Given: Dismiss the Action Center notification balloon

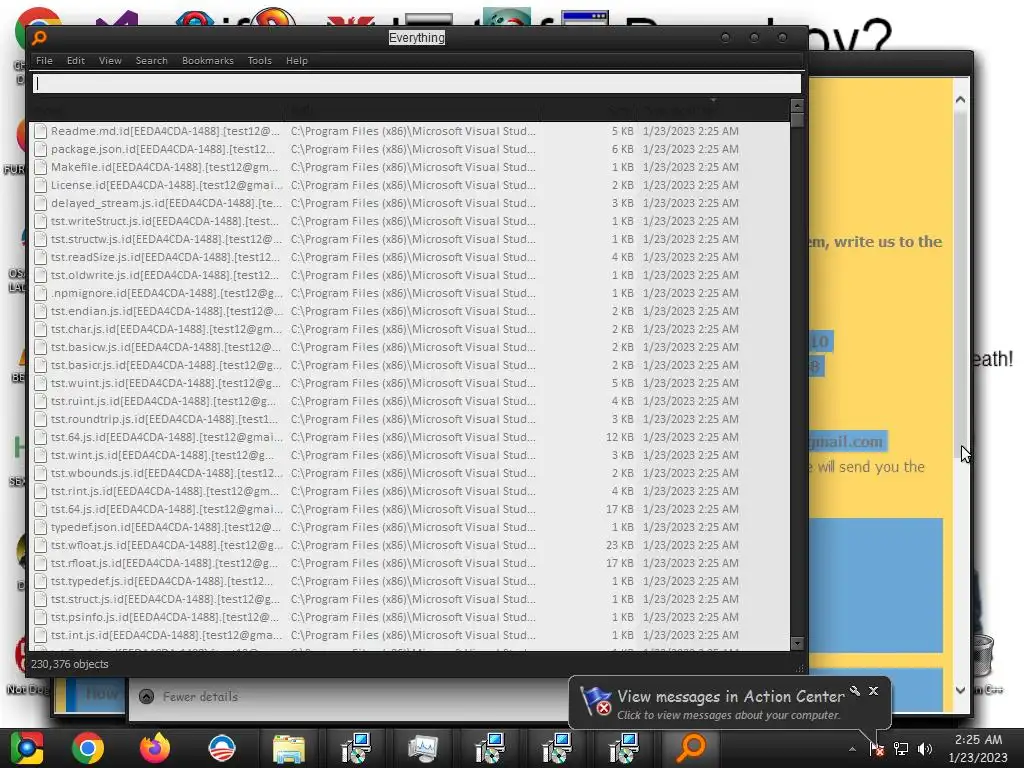Looking at the screenshot, I should tap(874, 691).
